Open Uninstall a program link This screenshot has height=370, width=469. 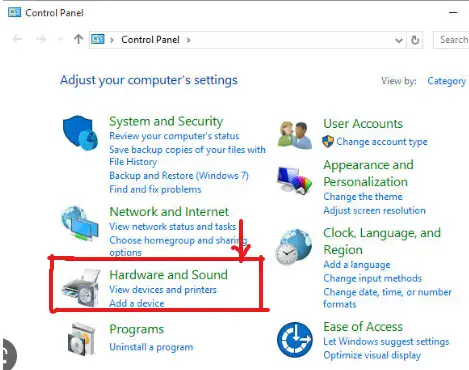point(151,347)
